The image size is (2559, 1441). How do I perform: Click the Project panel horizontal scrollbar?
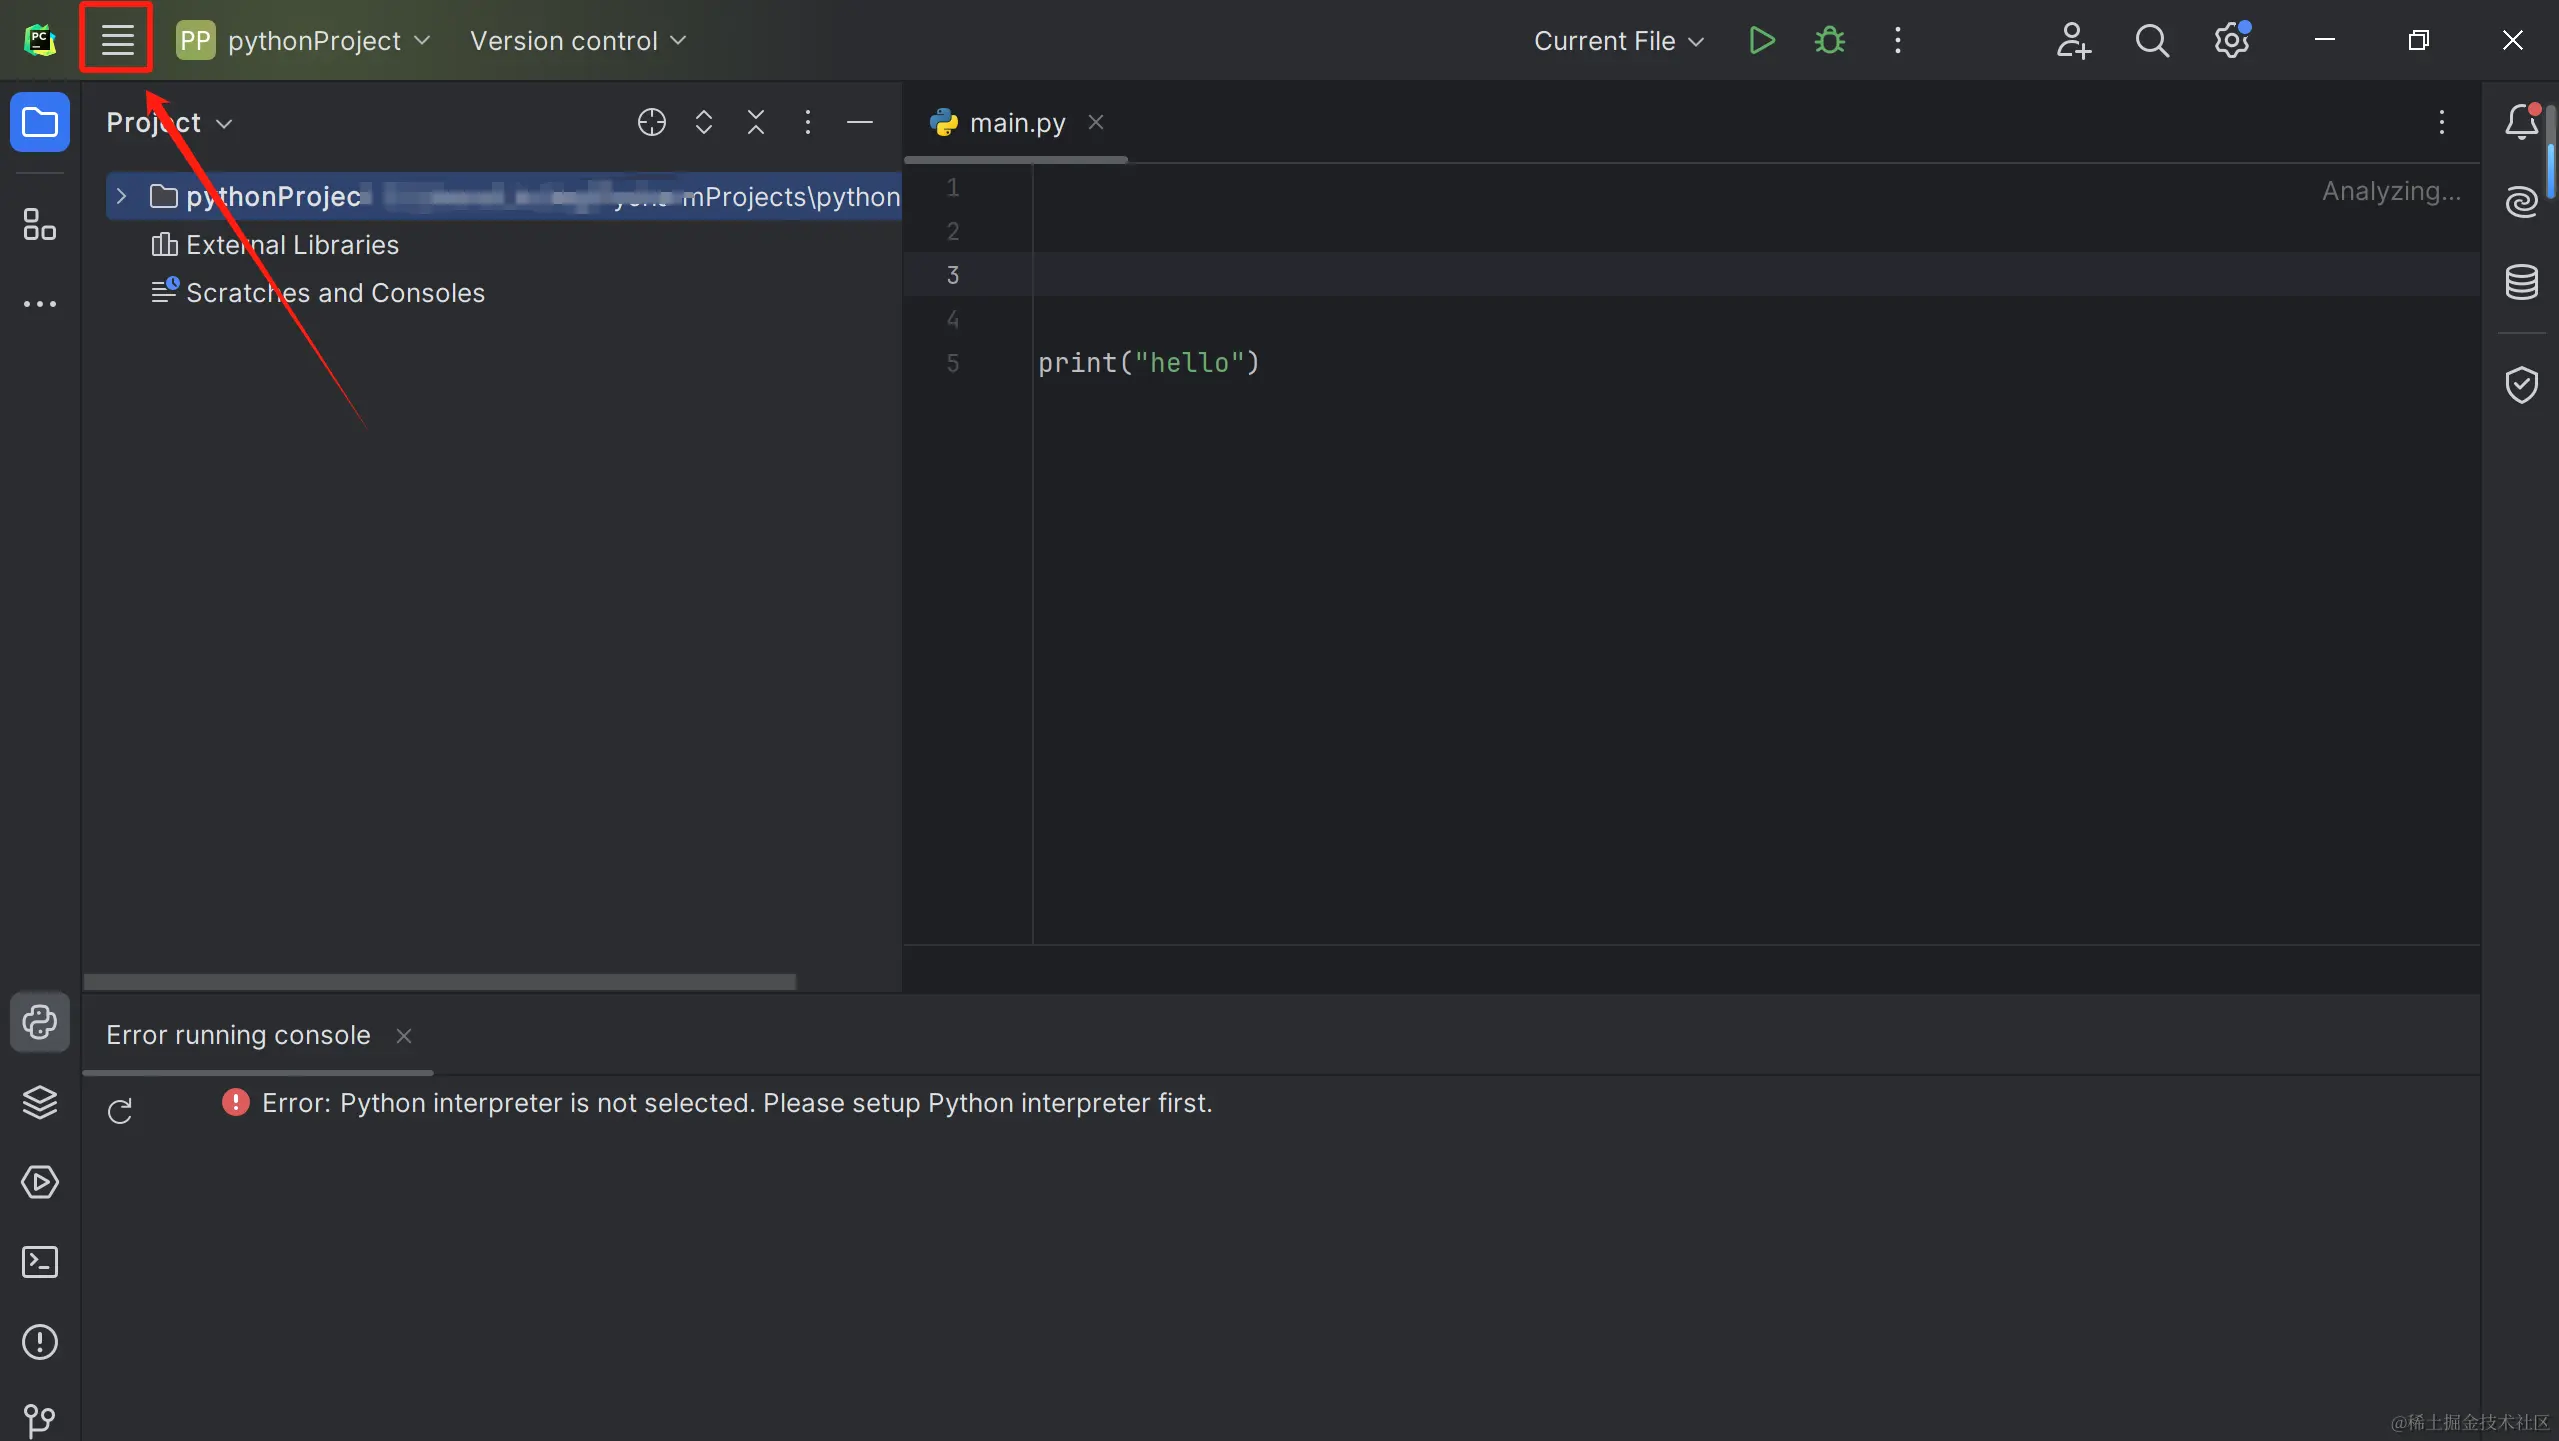point(440,981)
